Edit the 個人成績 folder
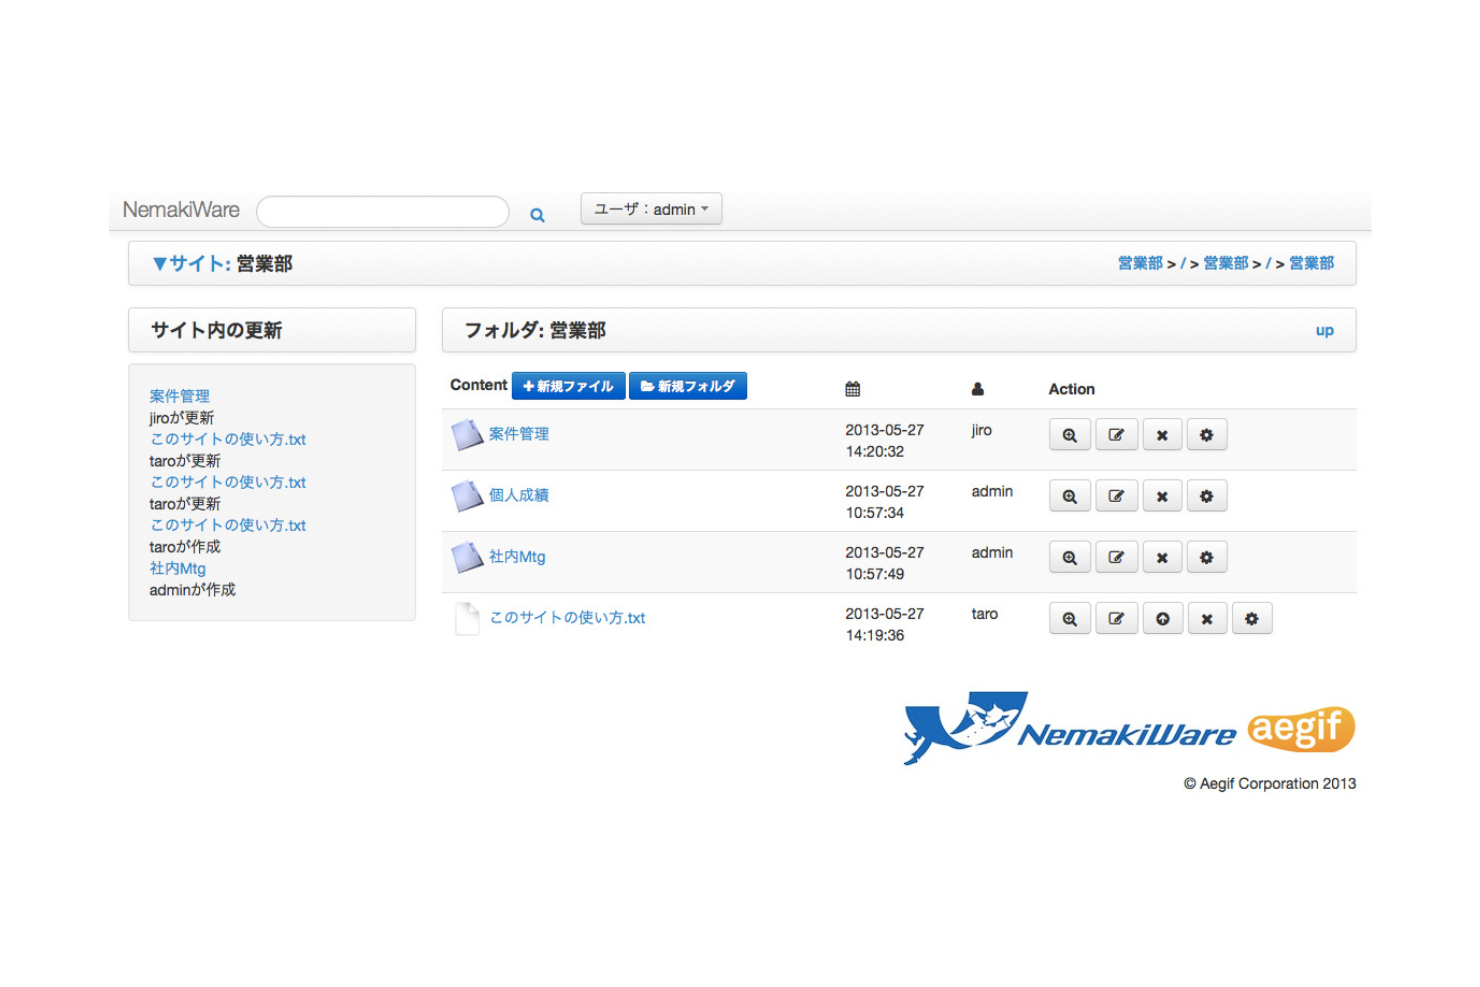The image size is (1480, 987). click(x=1116, y=496)
